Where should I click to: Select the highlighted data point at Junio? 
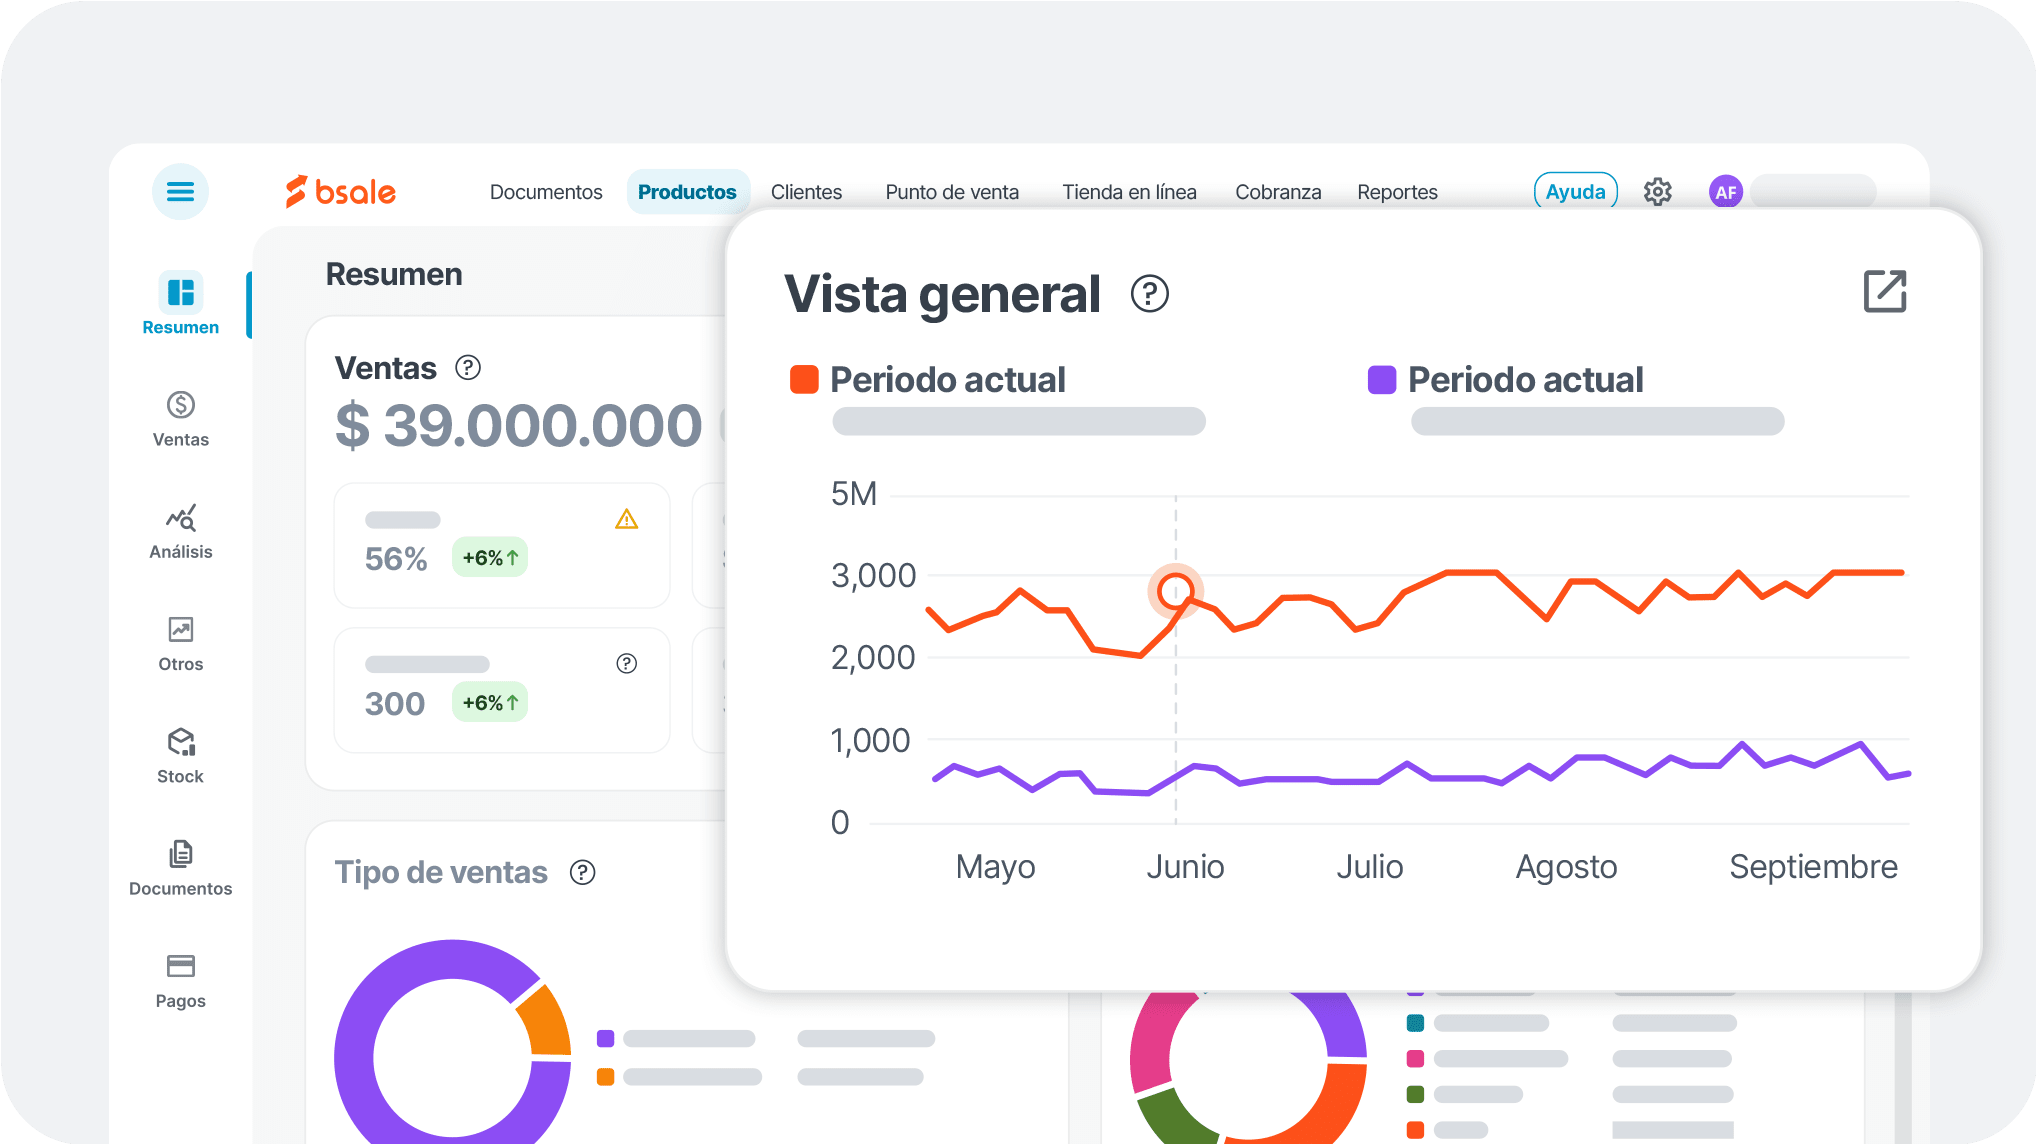tap(1176, 591)
